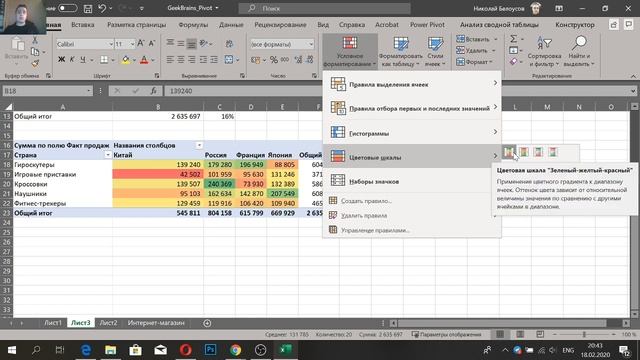
Task: Click the fill color bucket icon
Action: tap(126, 60)
